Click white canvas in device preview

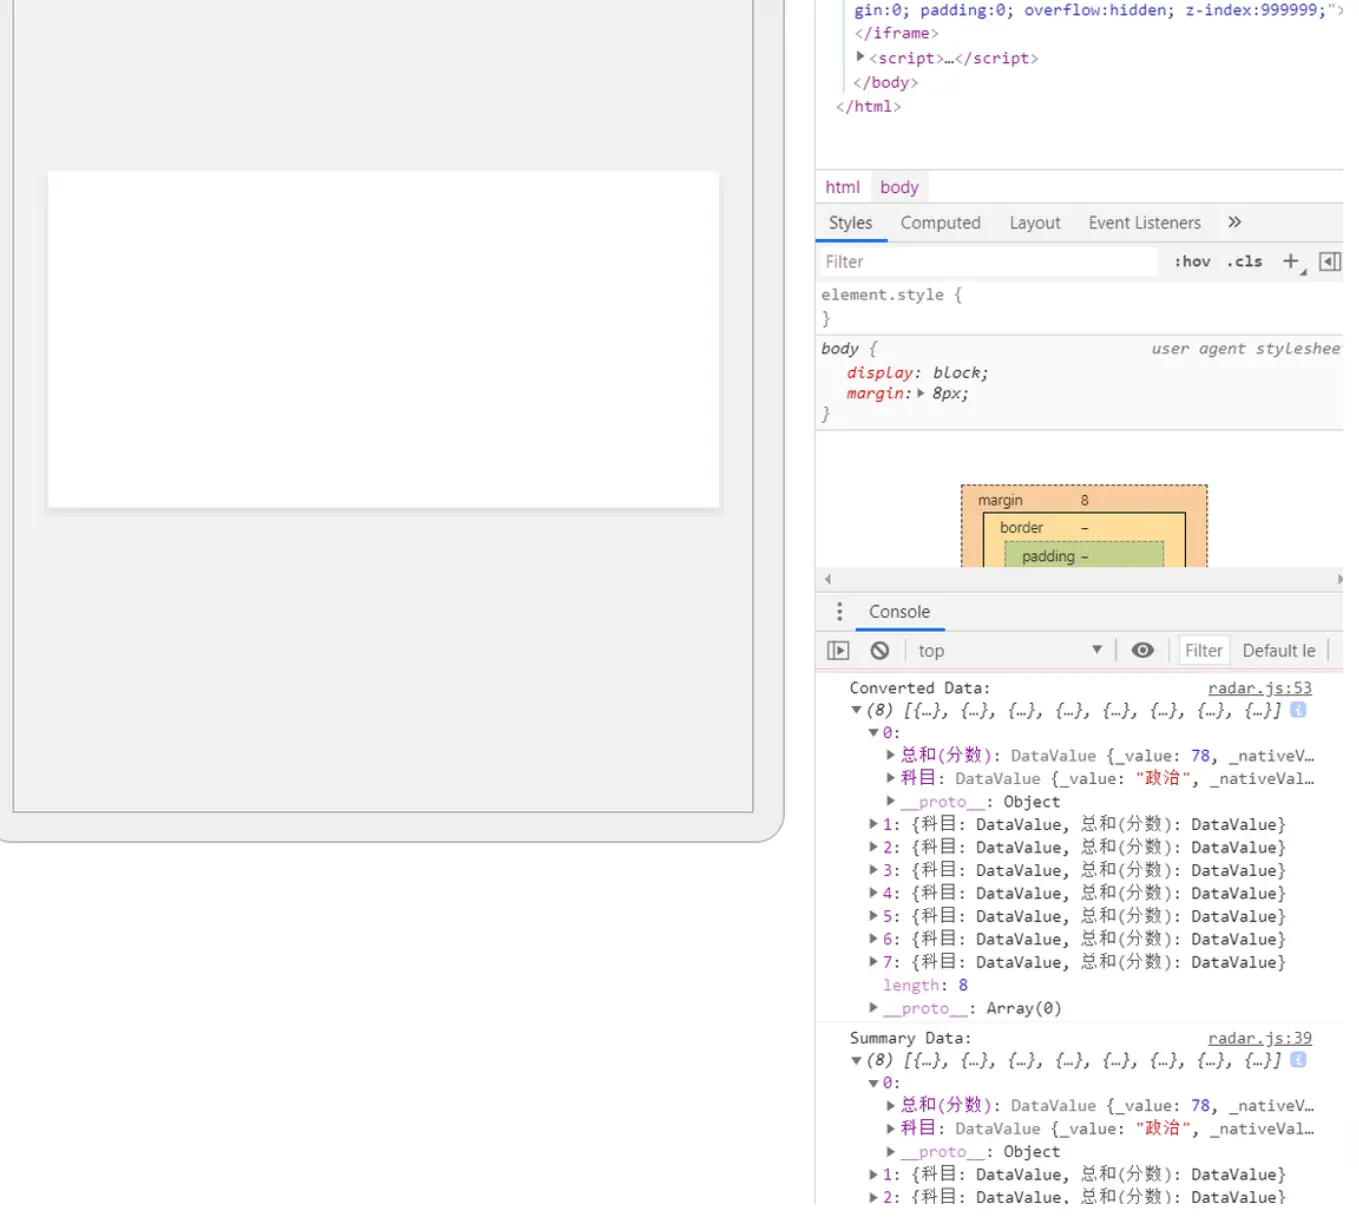(x=383, y=339)
